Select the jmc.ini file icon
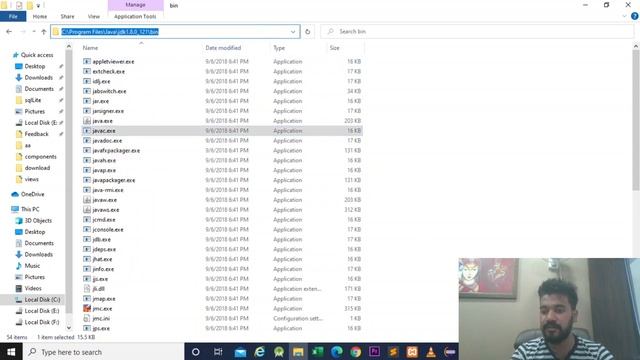This screenshot has width=640, height=360. click(x=87, y=318)
